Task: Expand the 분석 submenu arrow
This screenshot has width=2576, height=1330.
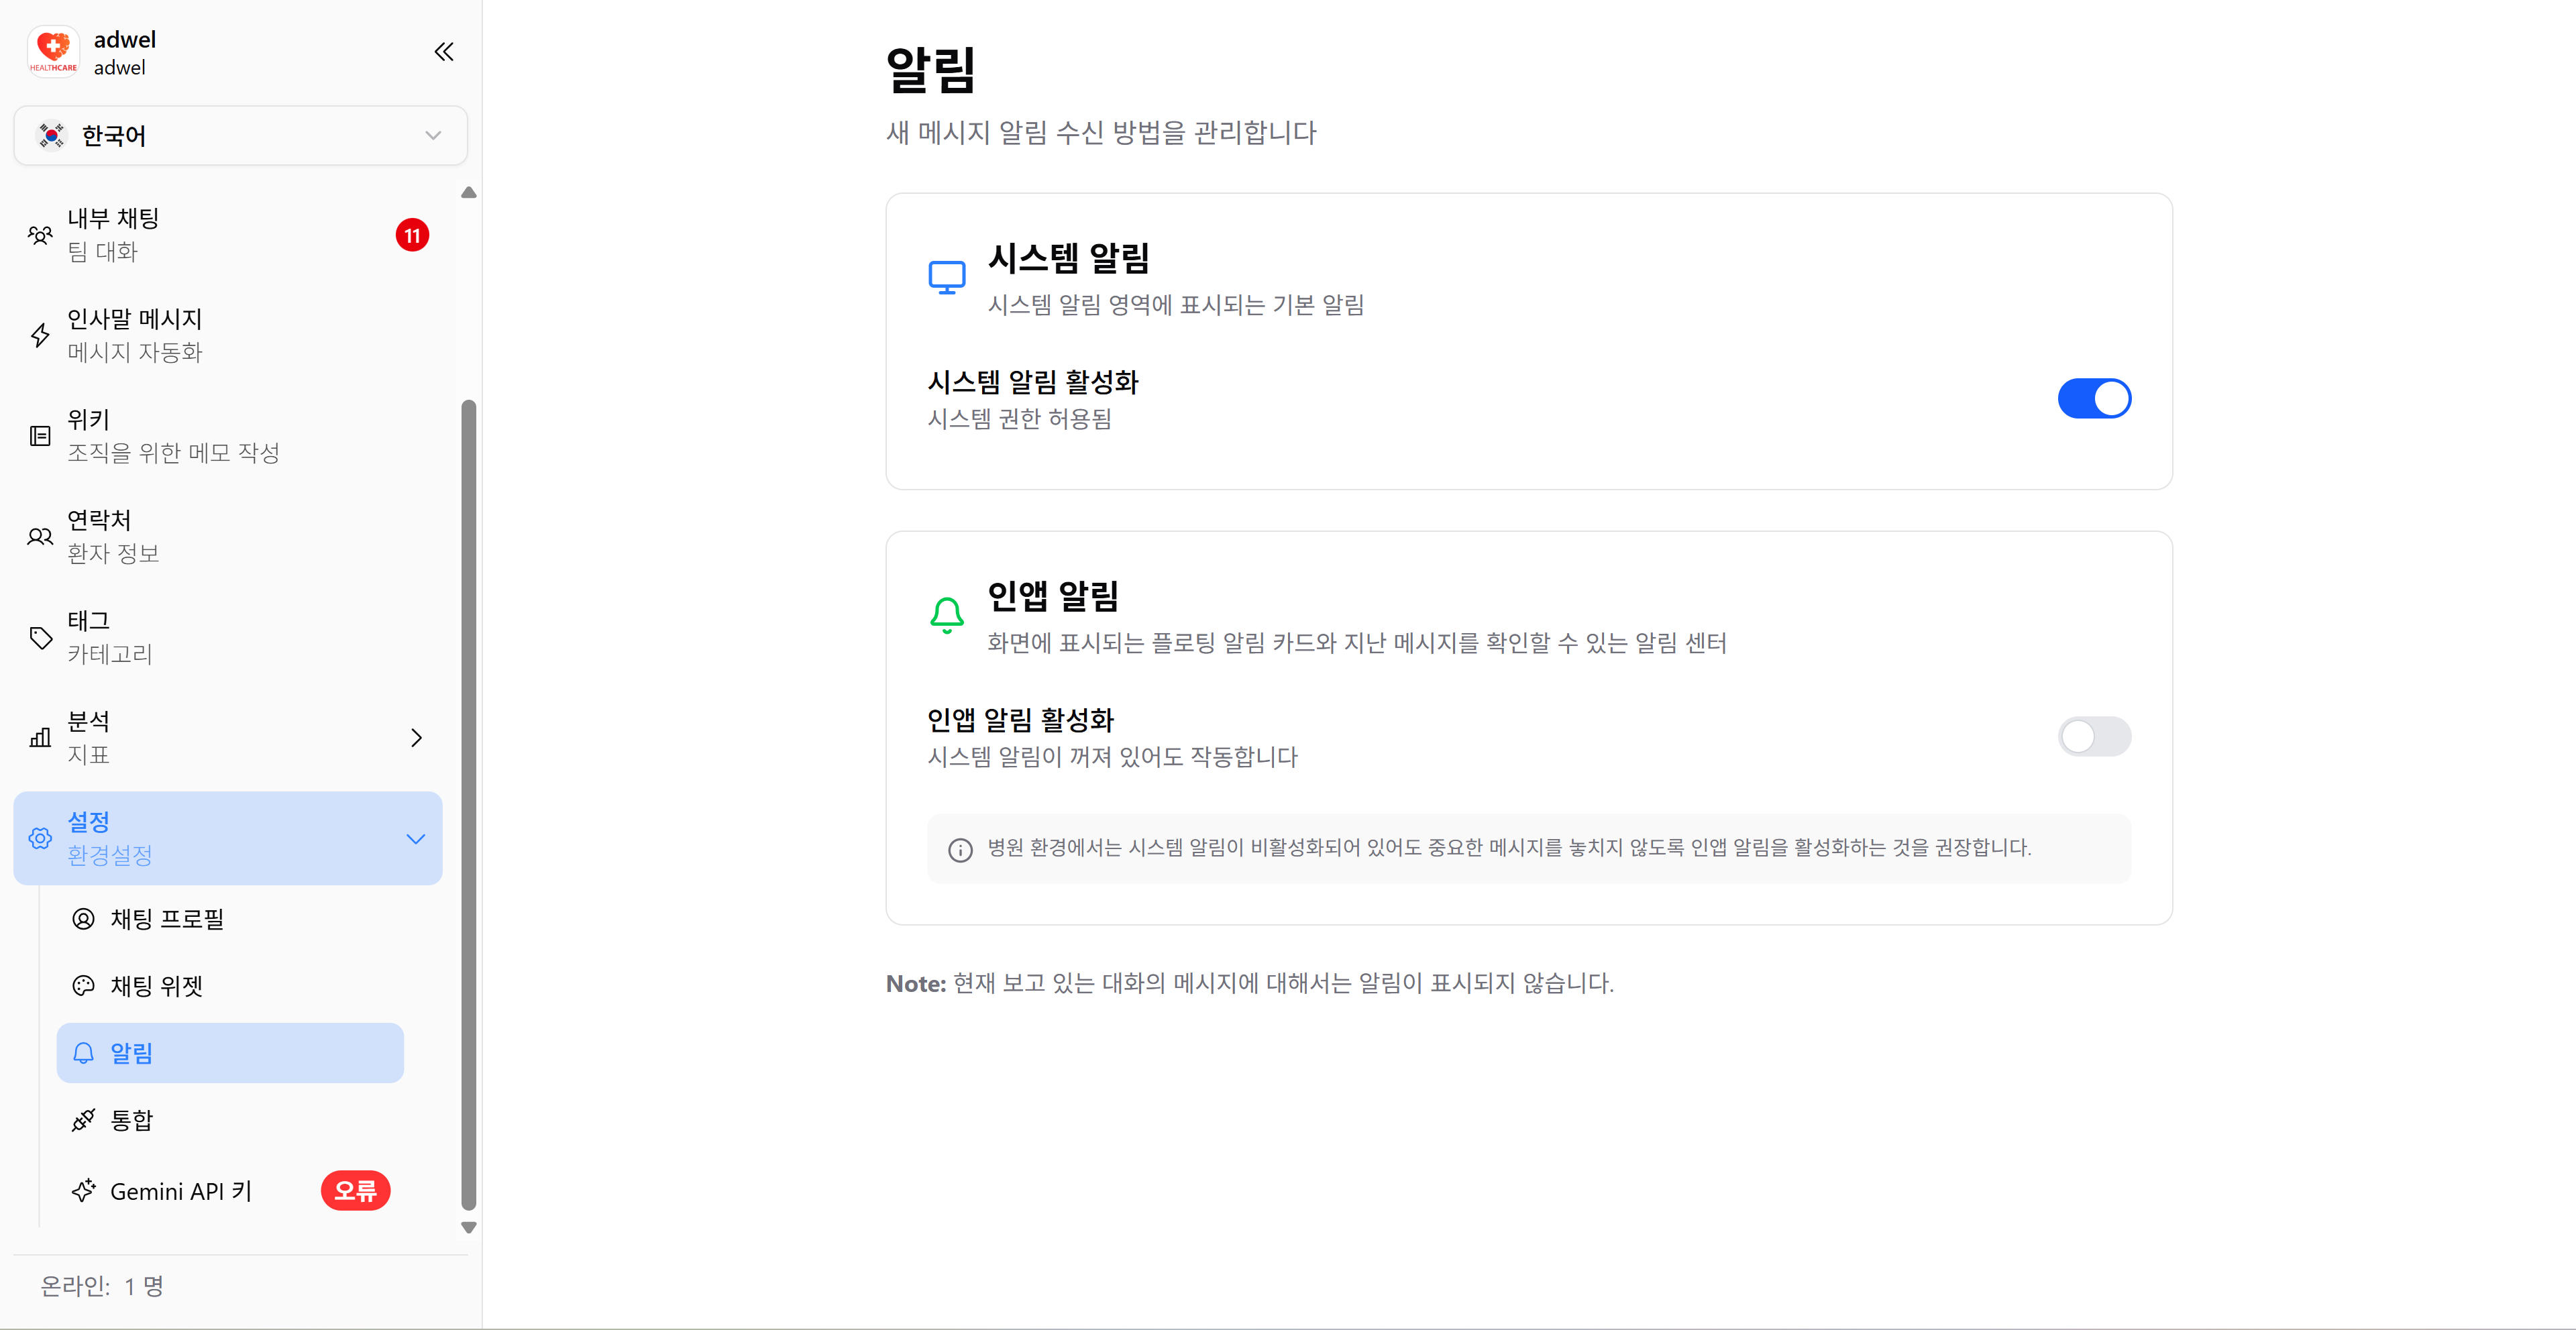Action: pos(416,737)
